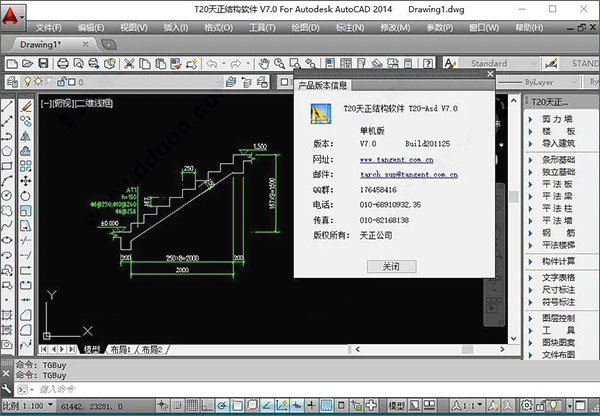Select the Move tool with four arrows
The height and width of the screenshot is (416, 600).
(x=26, y=181)
